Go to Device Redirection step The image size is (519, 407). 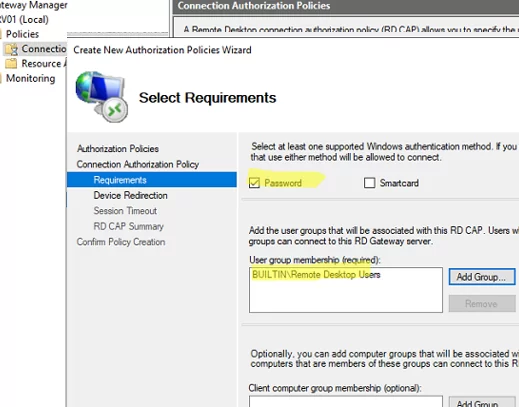coord(130,195)
